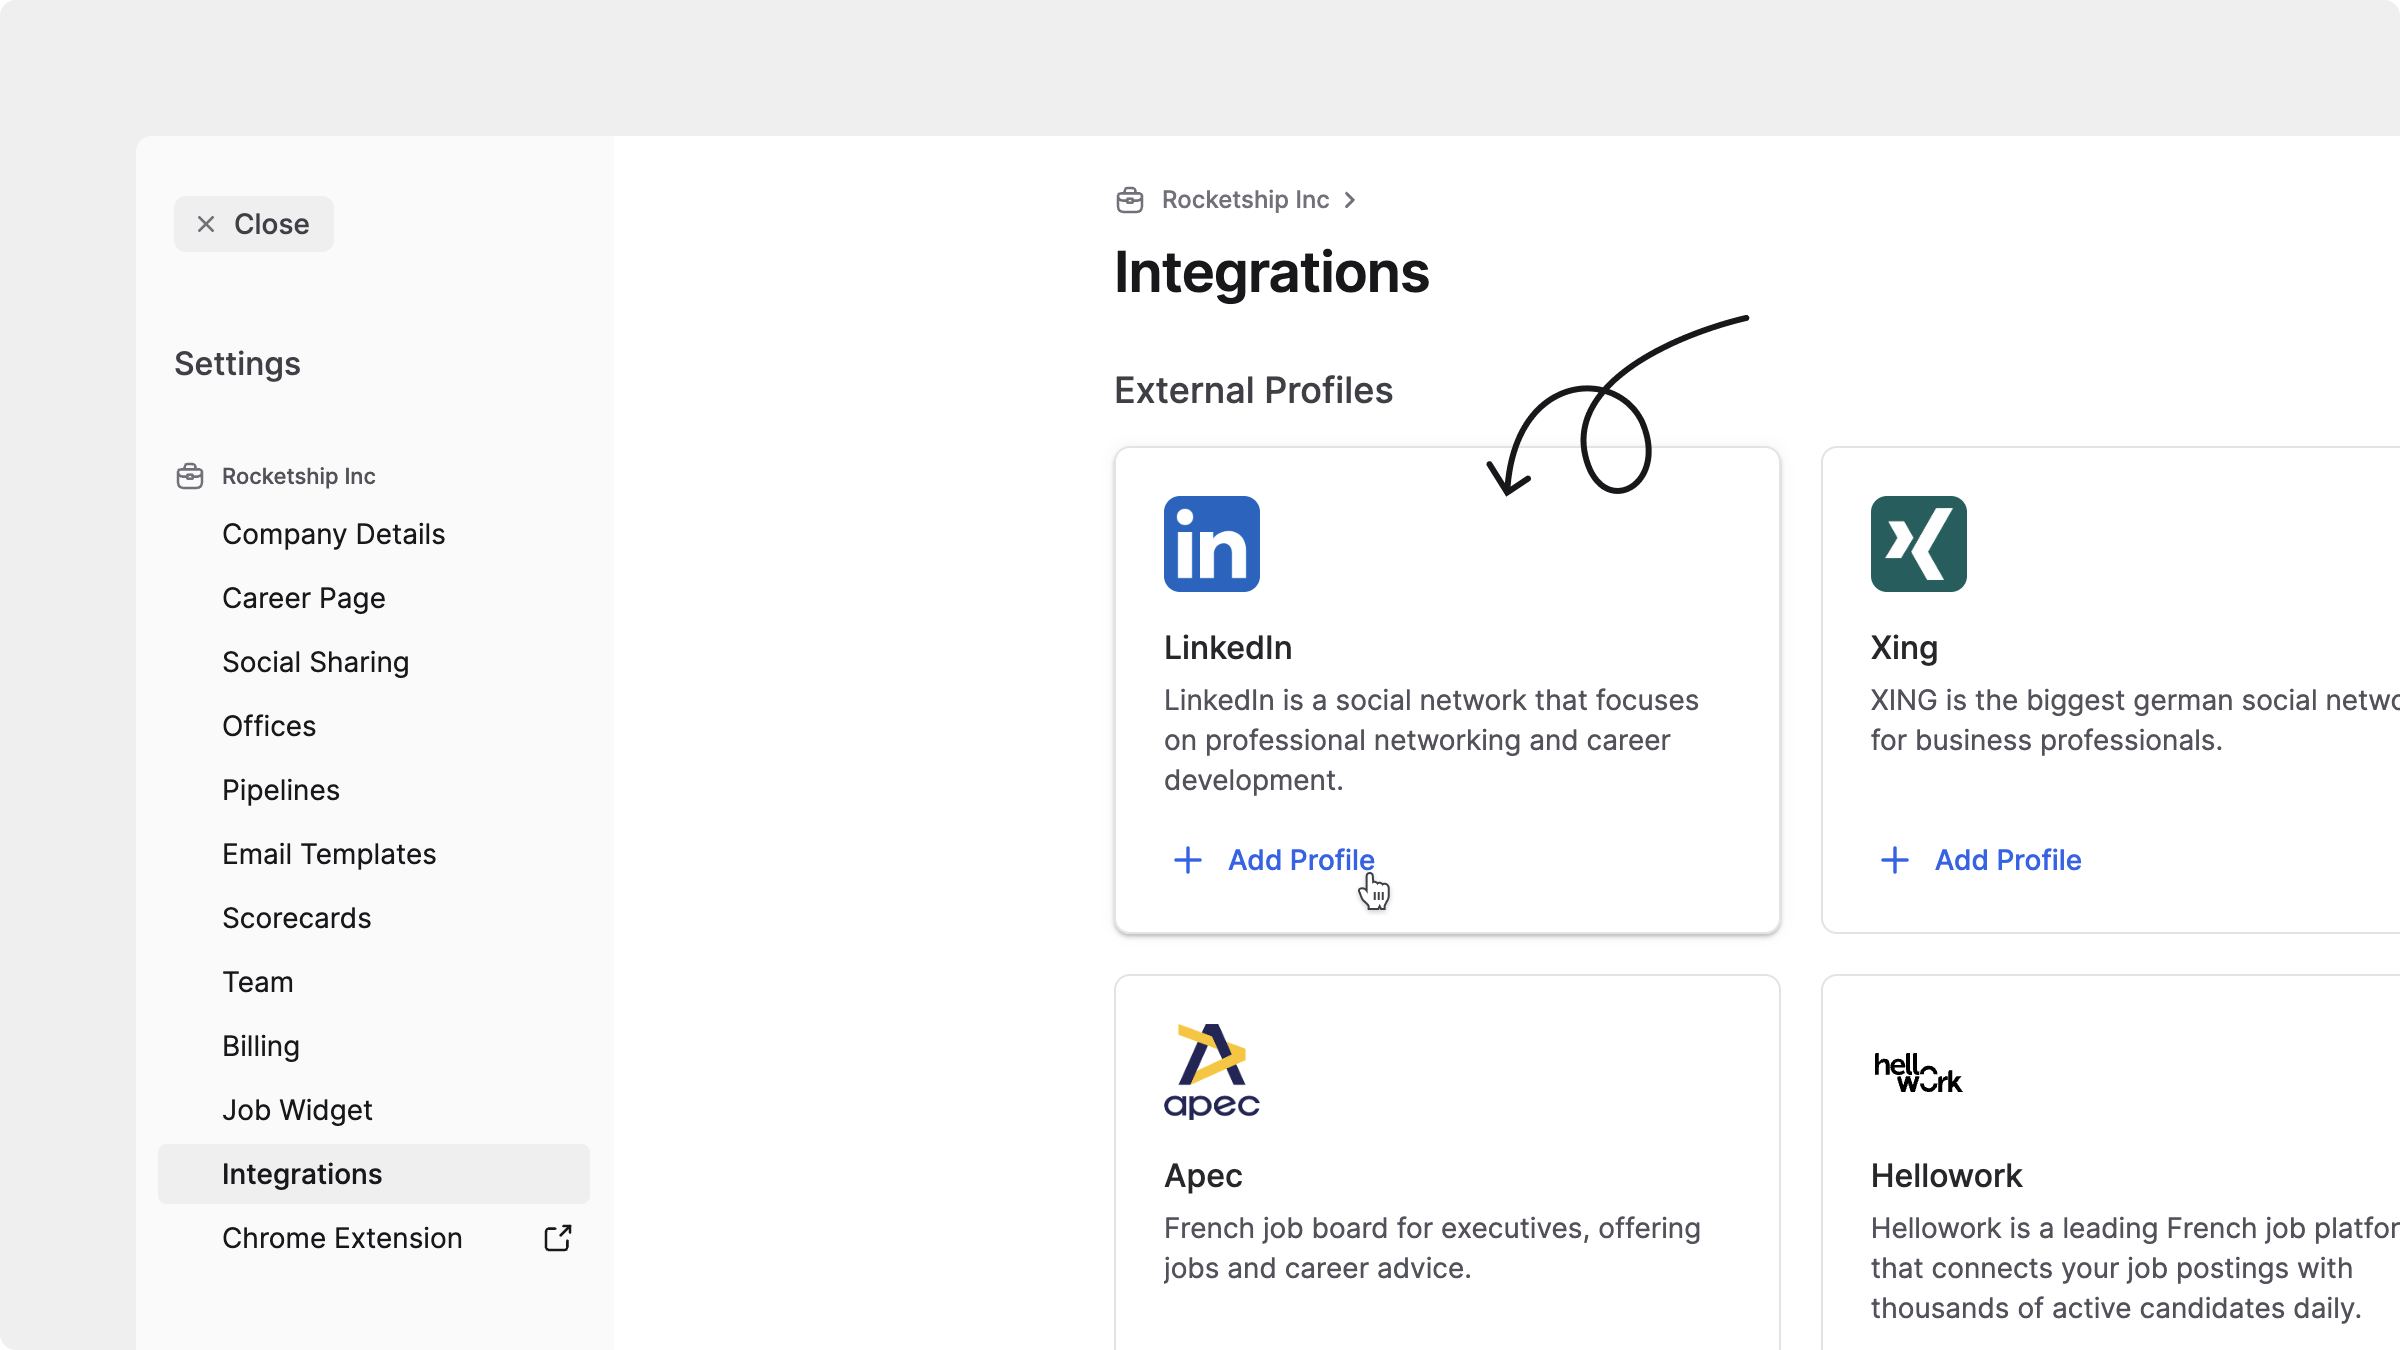Click the plus icon on LinkedIn card
2400x1350 pixels.
tap(1188, 860)
